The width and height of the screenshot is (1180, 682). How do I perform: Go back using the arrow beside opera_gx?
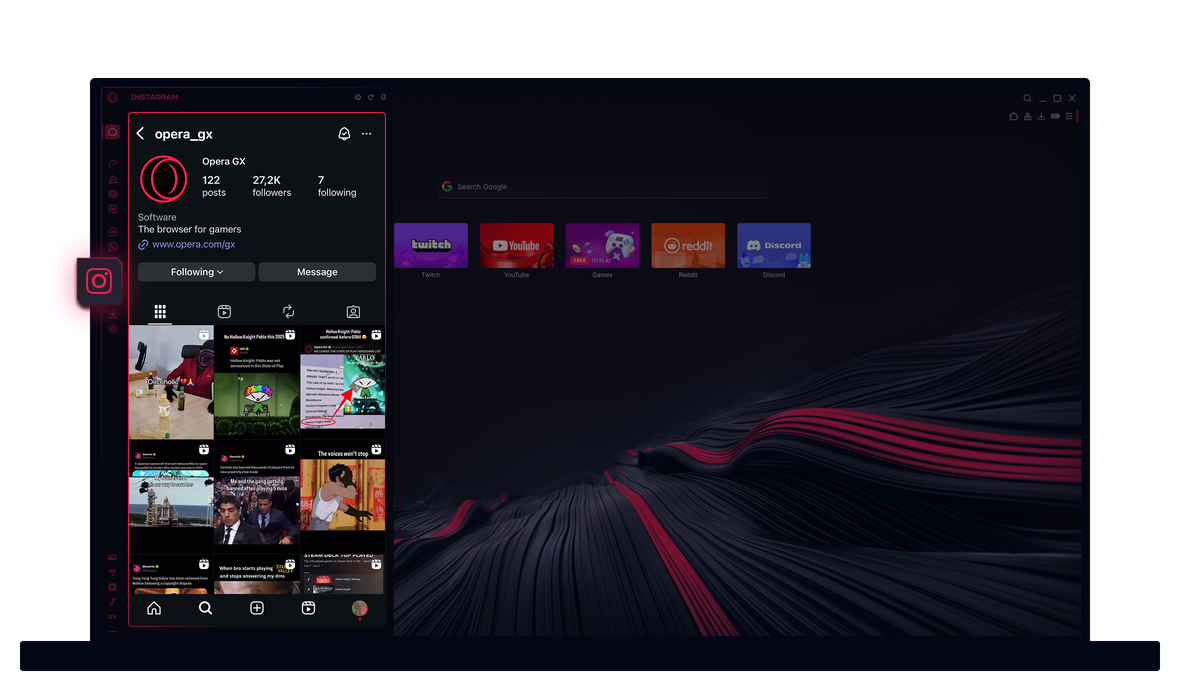pos(140,134)
